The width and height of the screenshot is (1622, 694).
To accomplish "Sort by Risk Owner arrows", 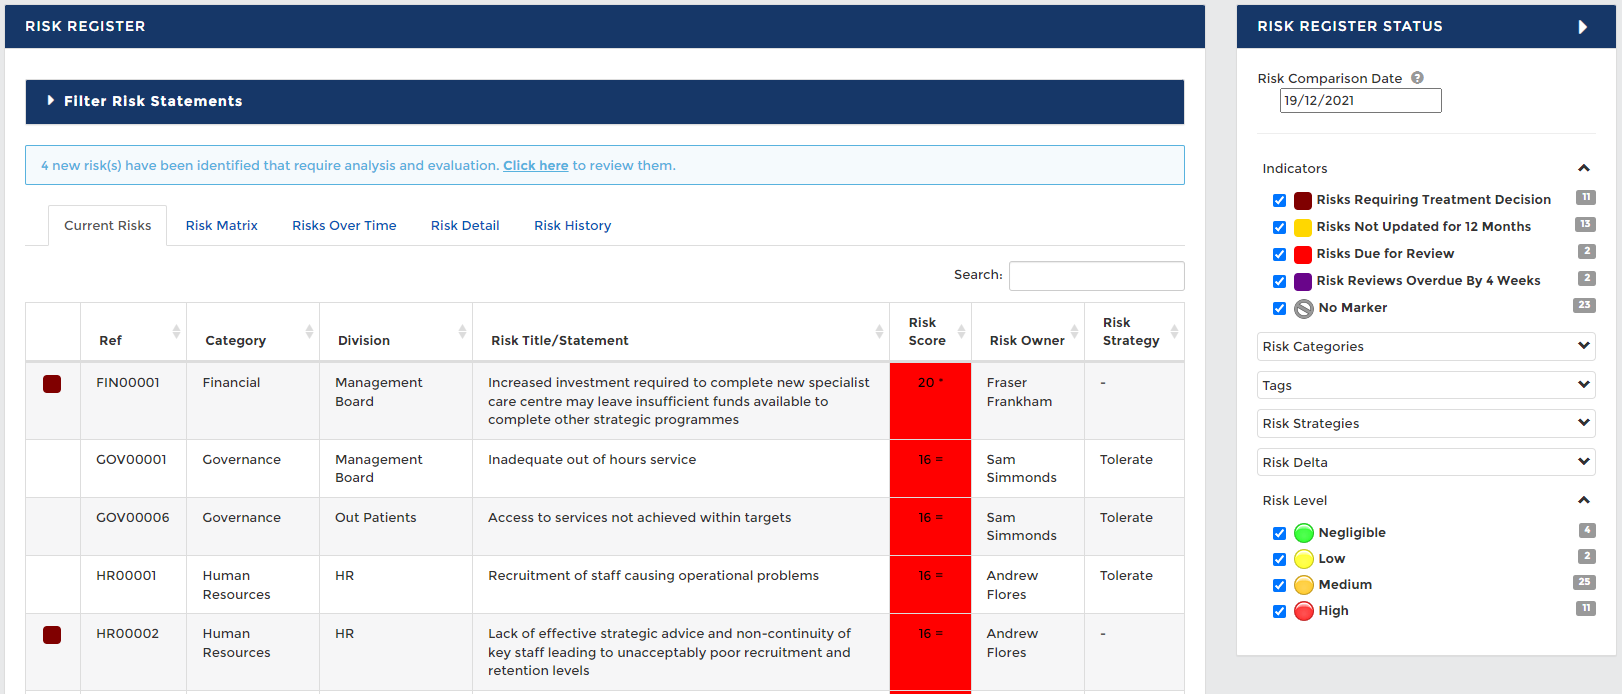I will (x=1074, y=331).
